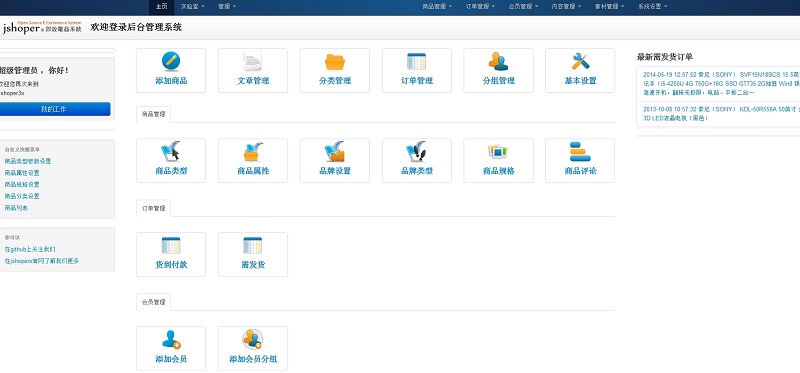The image size is (800, 373).
Task: Open the 需发货 table icon card
Action: point(253,255)
